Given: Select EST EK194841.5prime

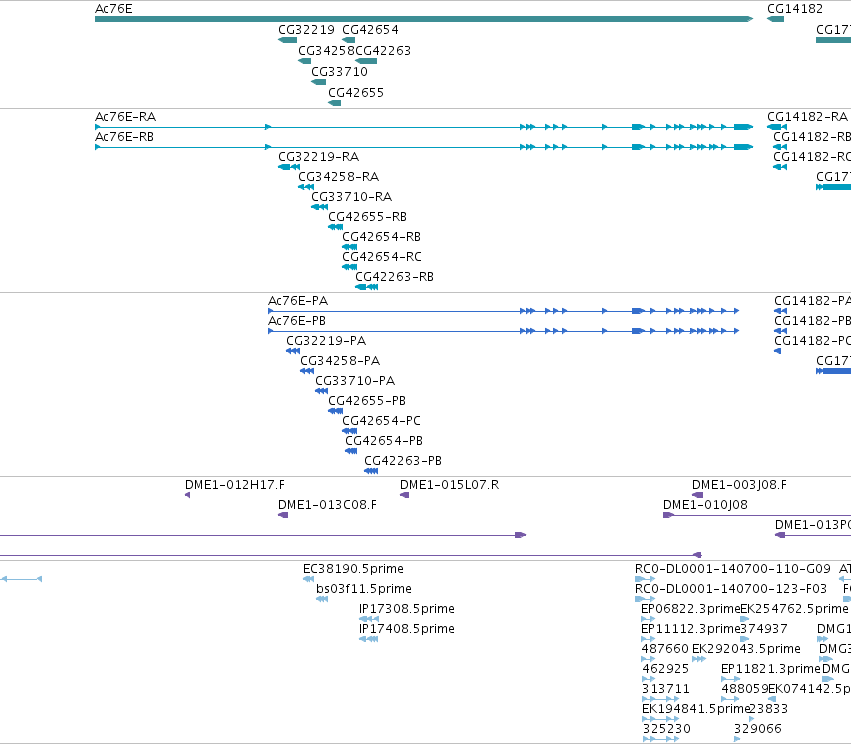Looking at the screenshot, I should [660, 720].
